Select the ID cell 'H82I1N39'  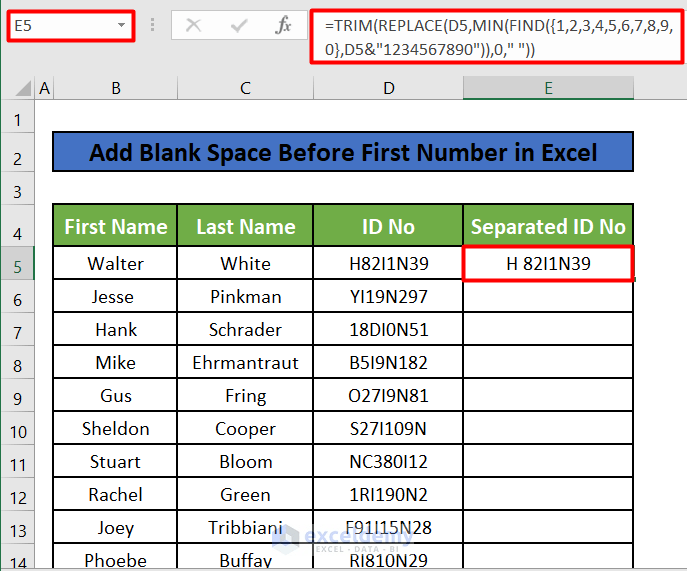point(388,263)
